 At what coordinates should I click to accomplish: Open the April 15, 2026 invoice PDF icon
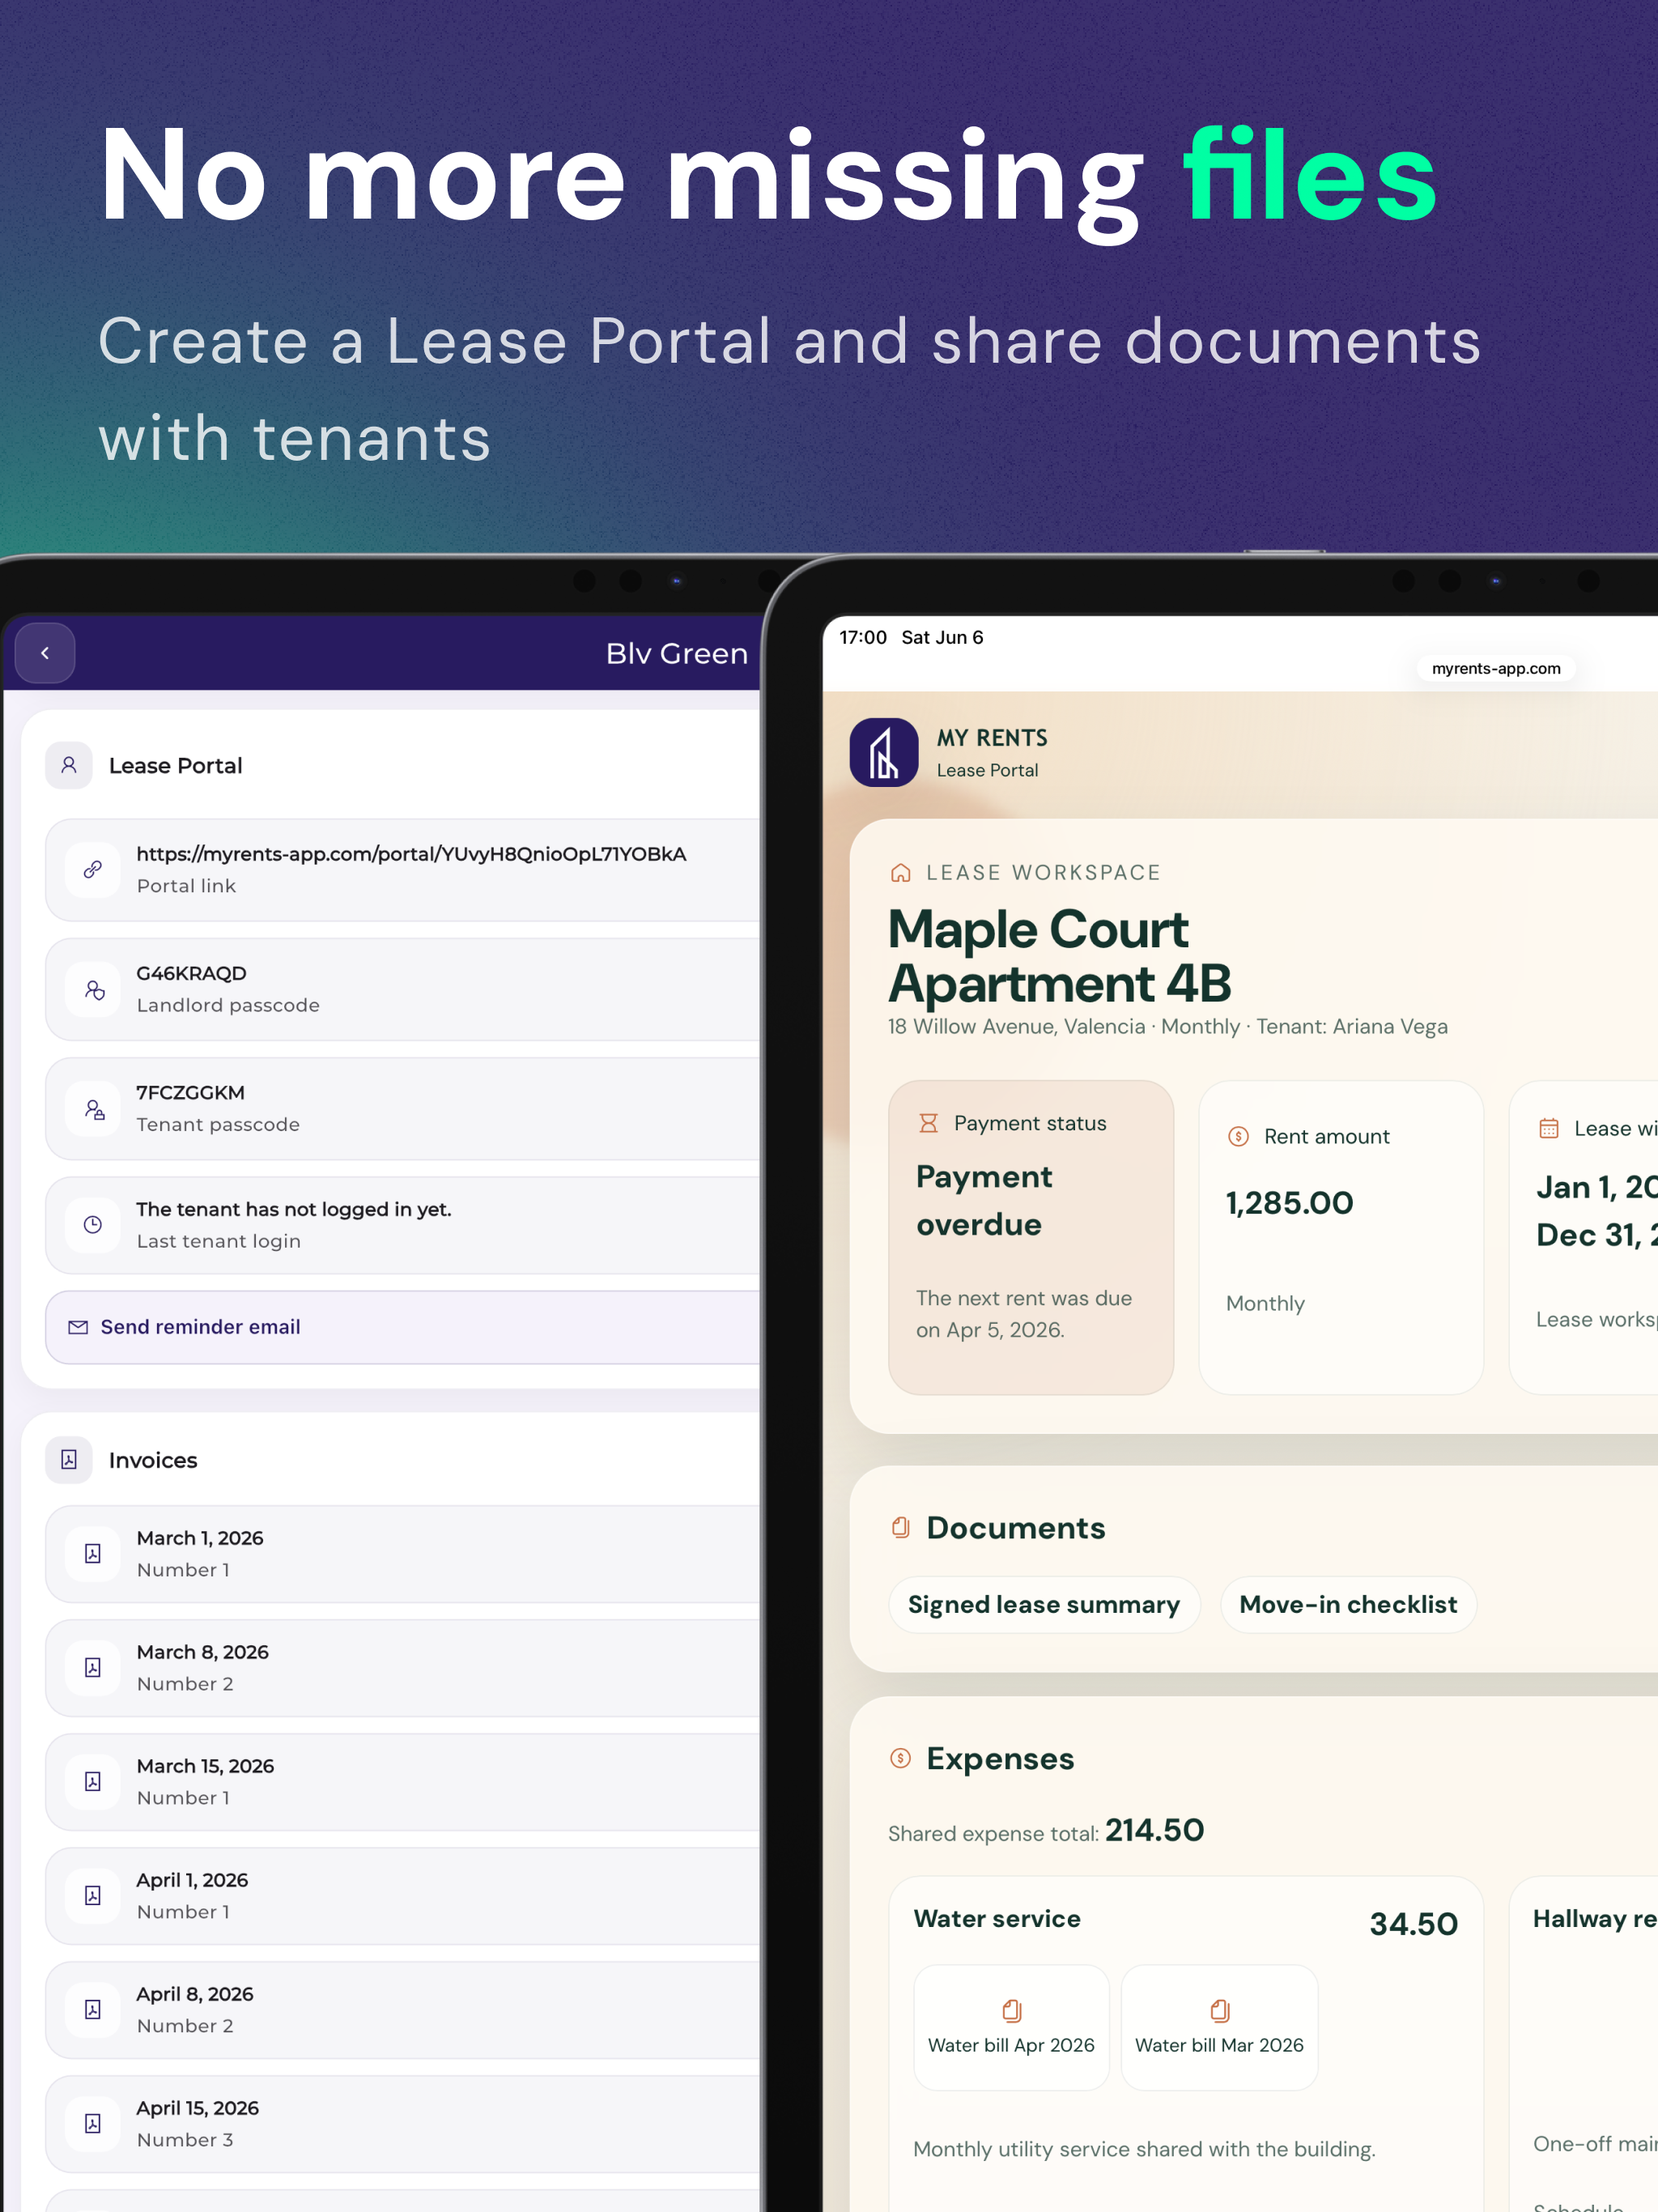tap(93, 2123)
